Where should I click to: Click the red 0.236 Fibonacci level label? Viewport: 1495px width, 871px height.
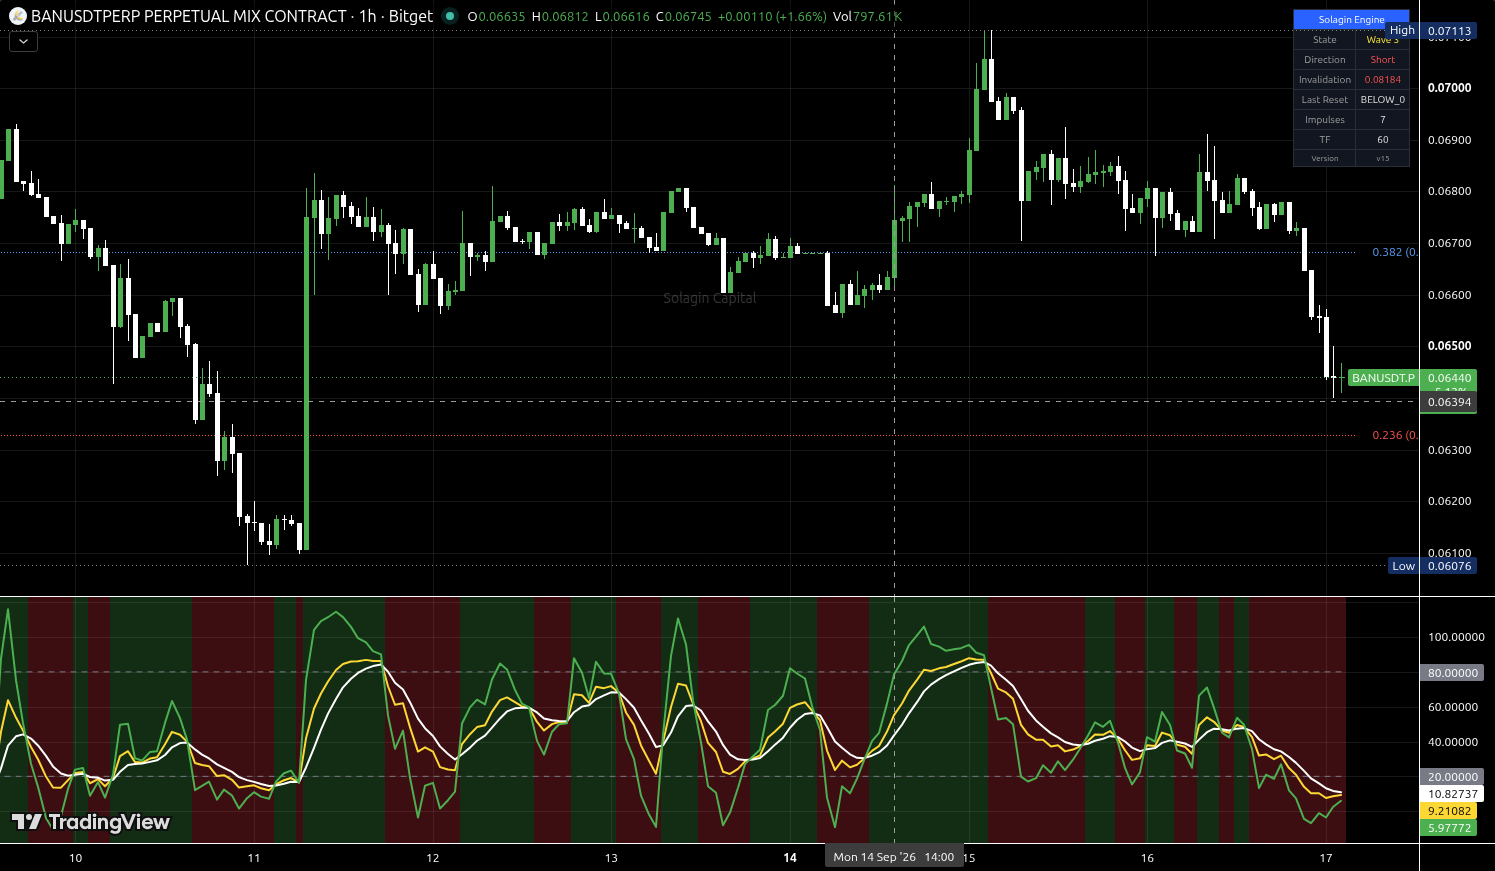(x=1394, y=435)
